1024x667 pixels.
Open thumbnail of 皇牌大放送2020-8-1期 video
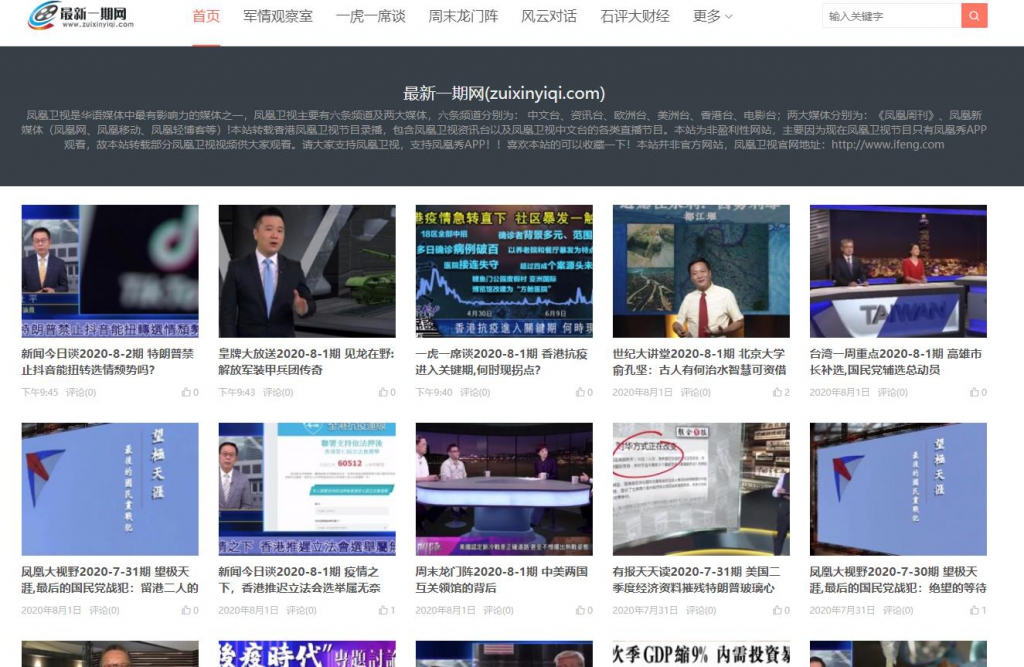pos(307,271)
